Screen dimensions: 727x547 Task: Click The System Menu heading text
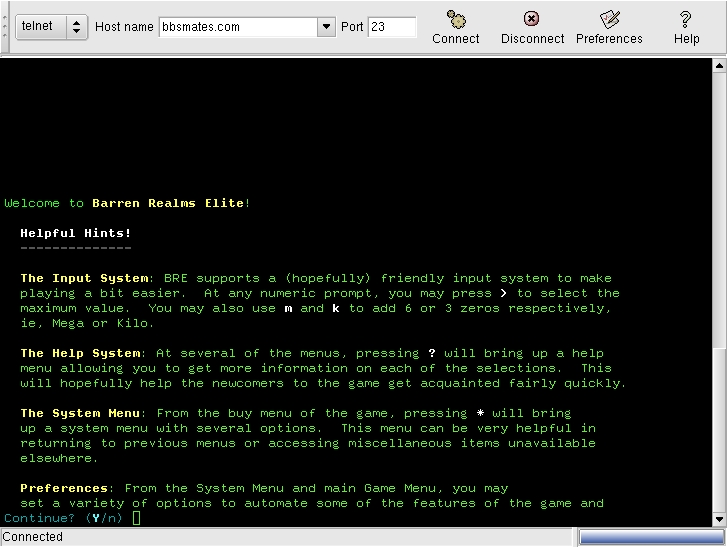[76, 413]
